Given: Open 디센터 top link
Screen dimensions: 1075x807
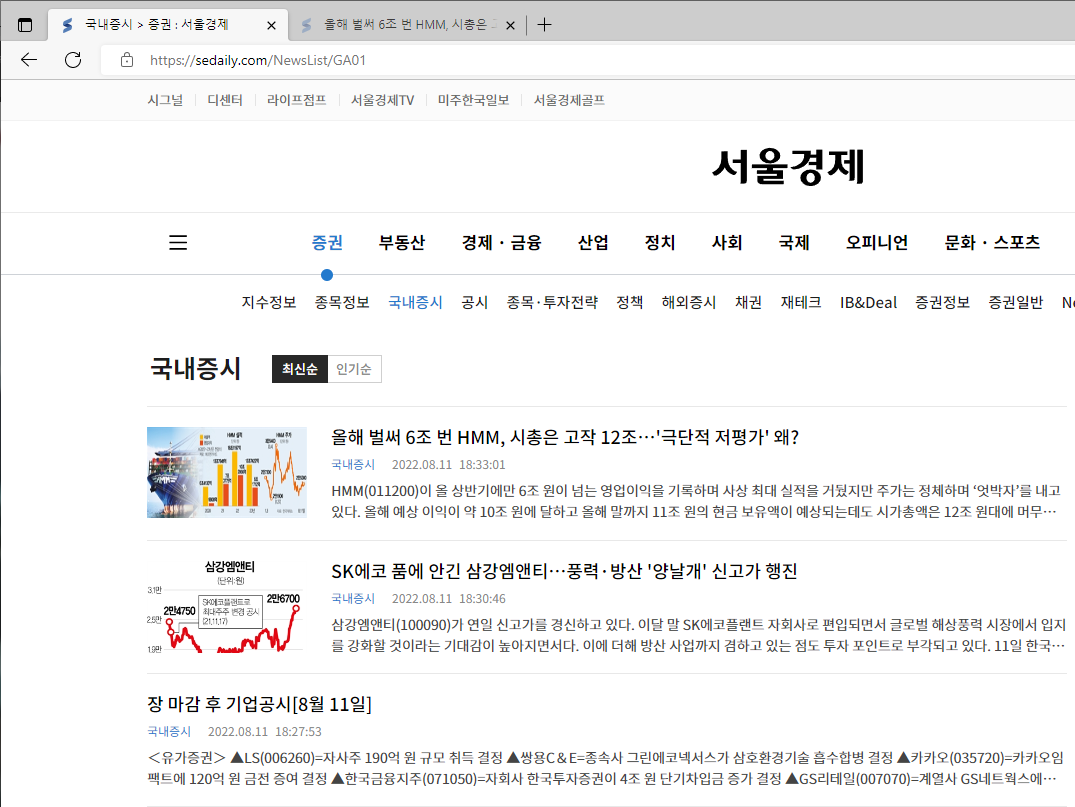Looking at the screenshot, I should (225, 100).
